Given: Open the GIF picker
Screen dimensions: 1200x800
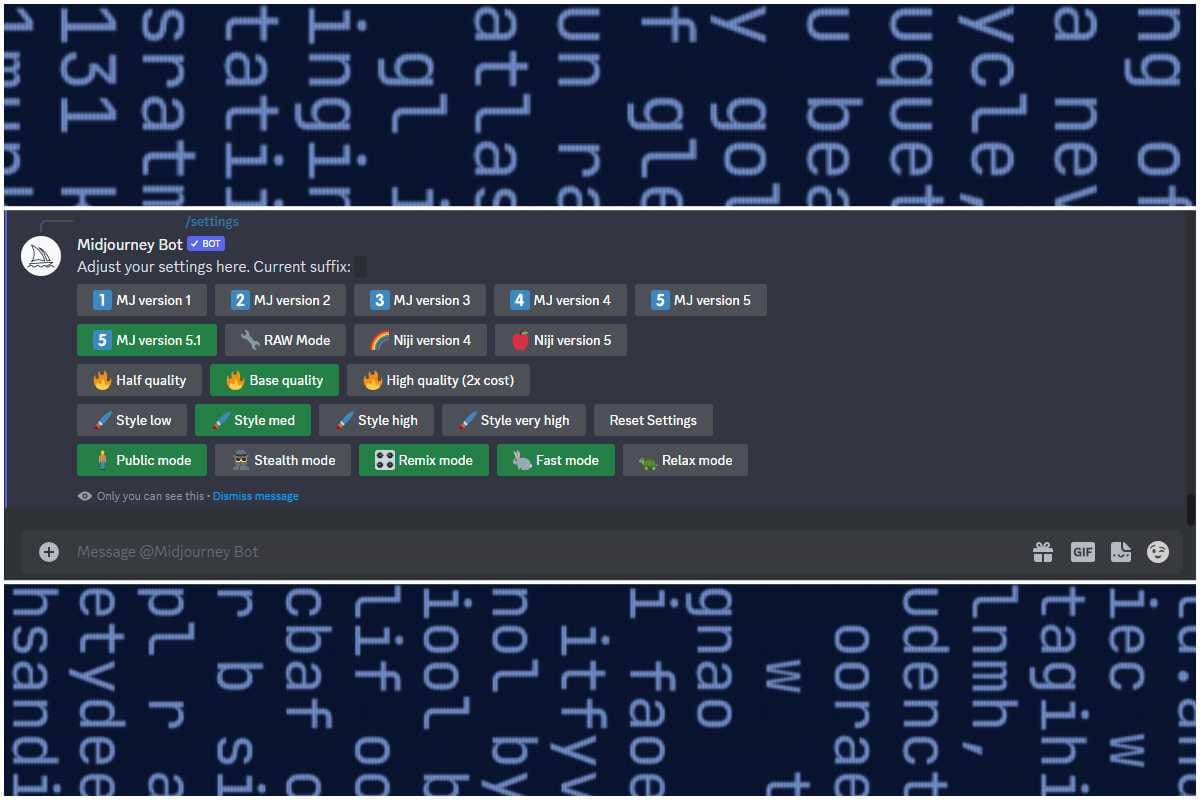Looking at the screenshot, I should (x=1083, y=552).
